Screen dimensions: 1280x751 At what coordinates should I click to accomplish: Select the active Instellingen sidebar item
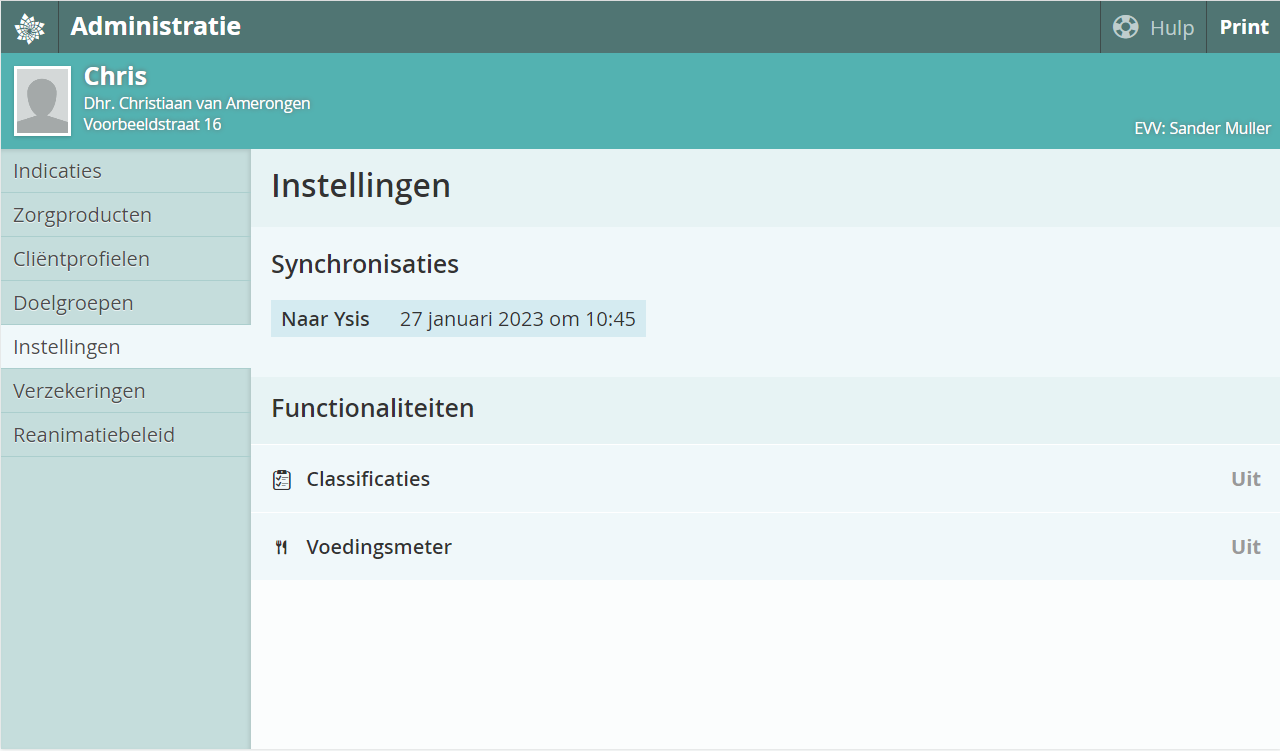pyautogui.click(x=67, y=347)
